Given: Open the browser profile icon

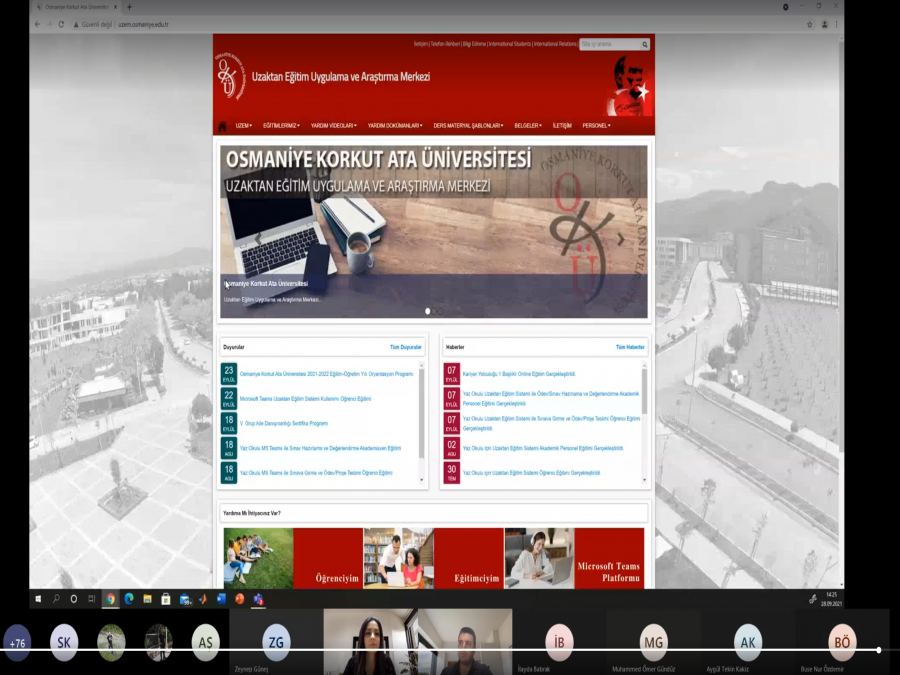Looking at the screenshot, I should click(x=824, y=24).
